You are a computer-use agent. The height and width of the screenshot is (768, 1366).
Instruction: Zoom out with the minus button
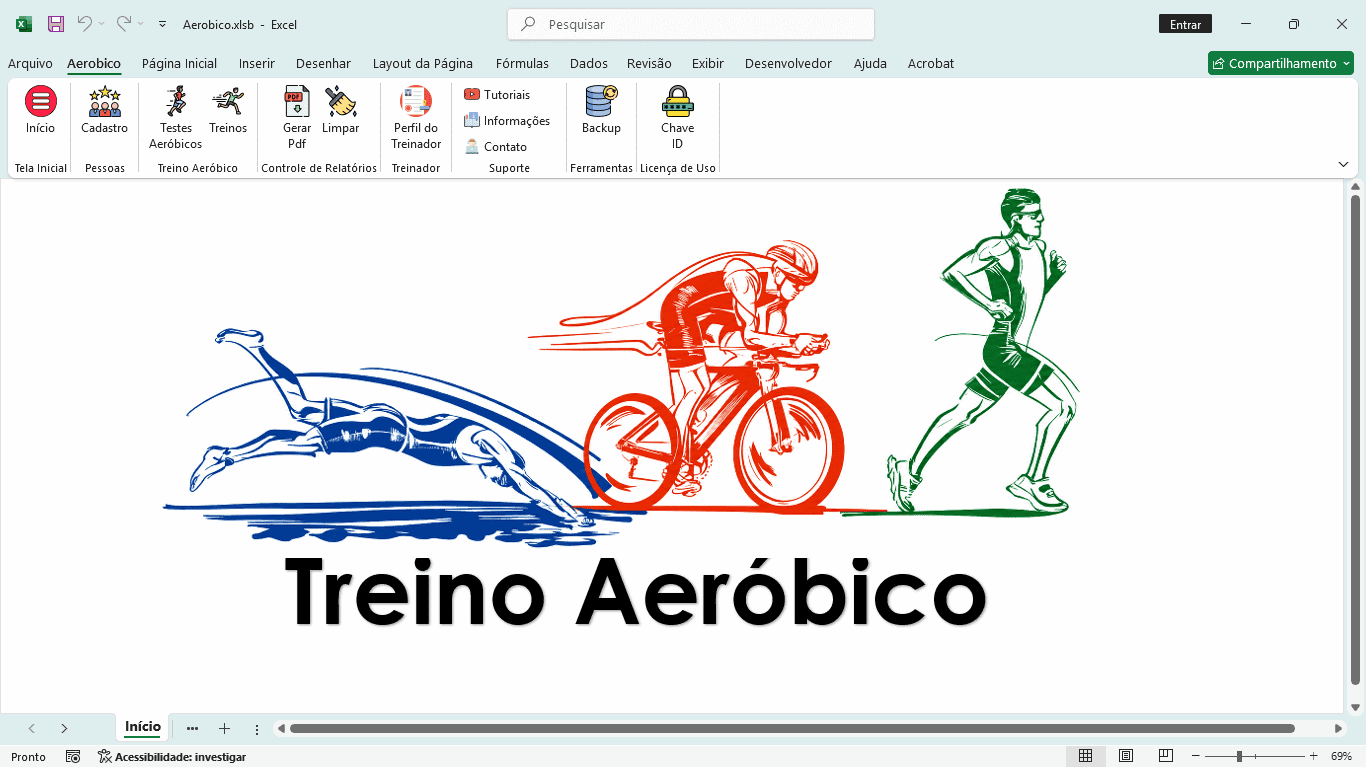(1195, 757)
